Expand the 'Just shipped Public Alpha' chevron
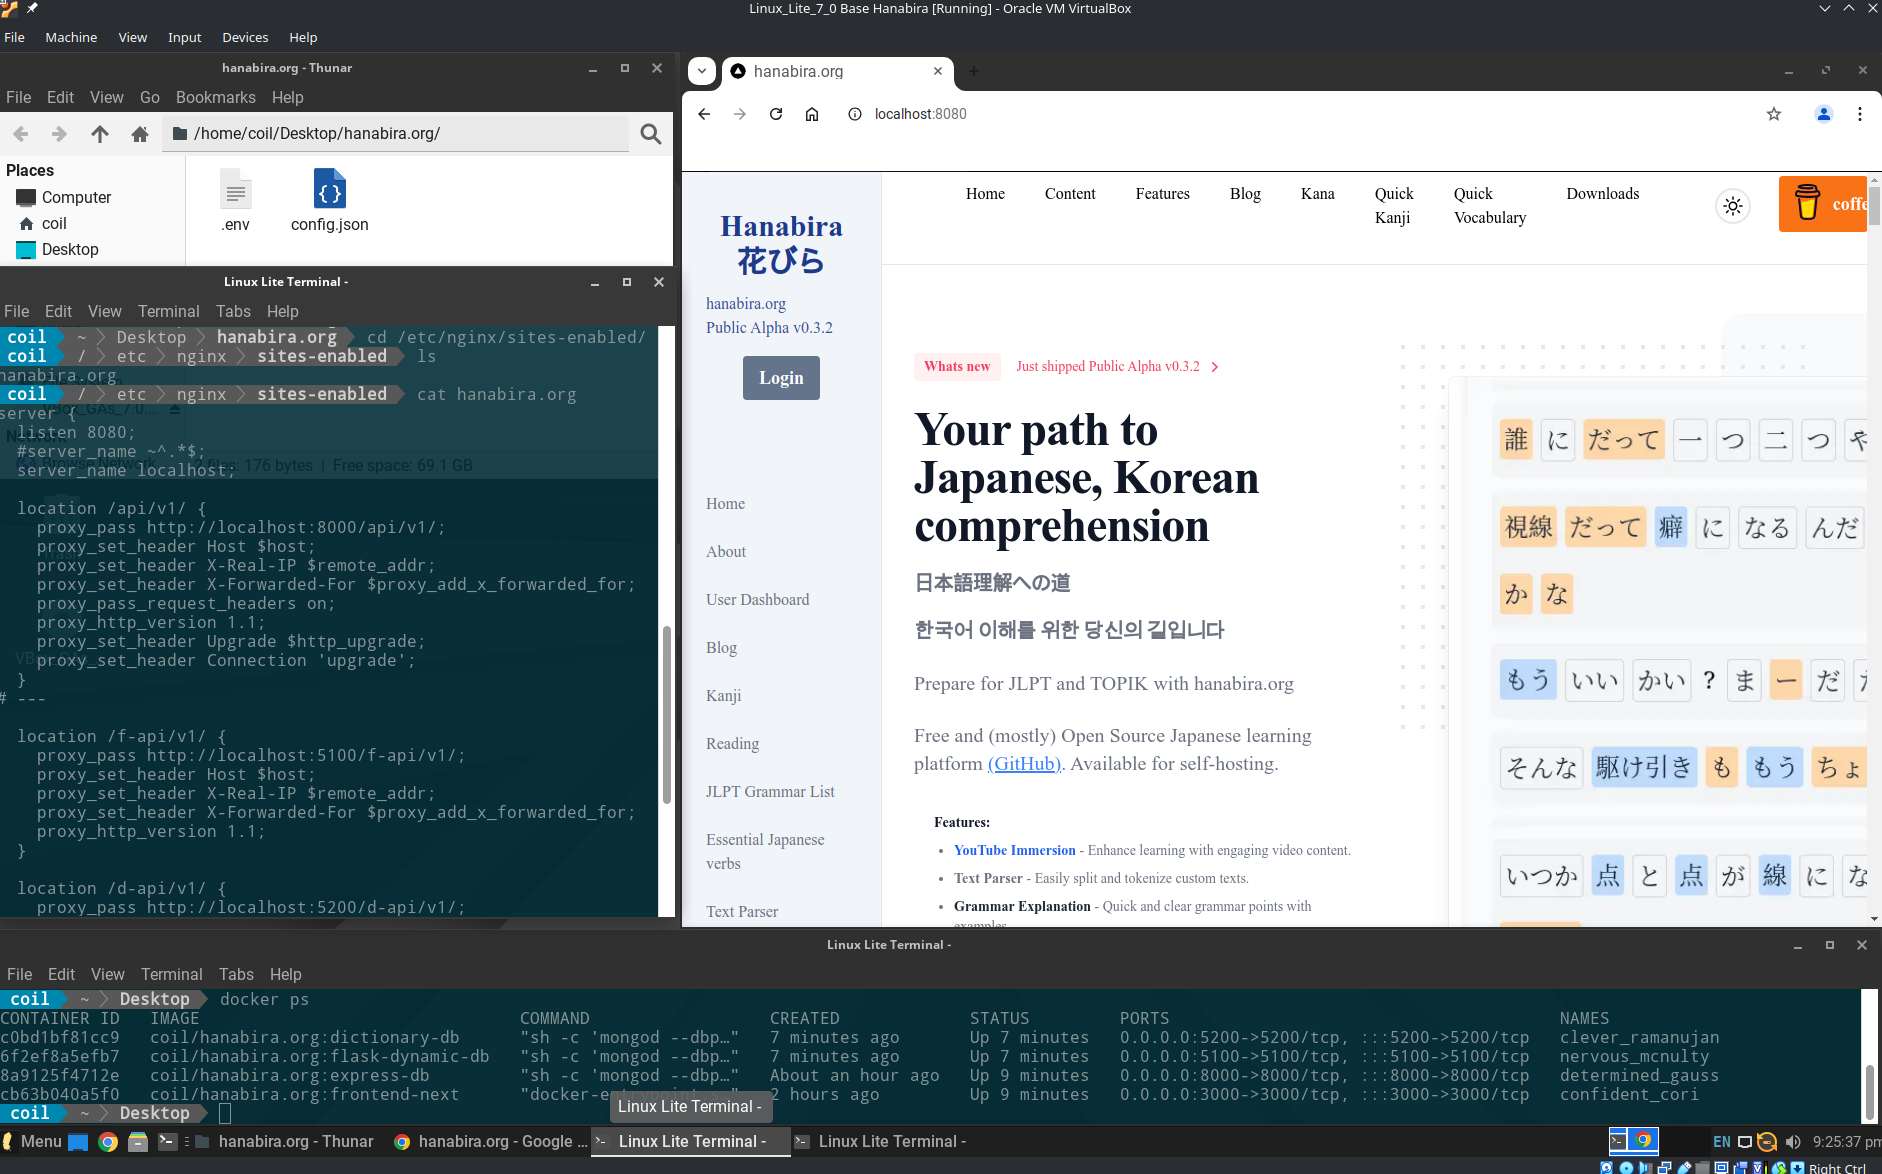This screenshot has width=1882, height=1174. click(x=1215, y=367)
